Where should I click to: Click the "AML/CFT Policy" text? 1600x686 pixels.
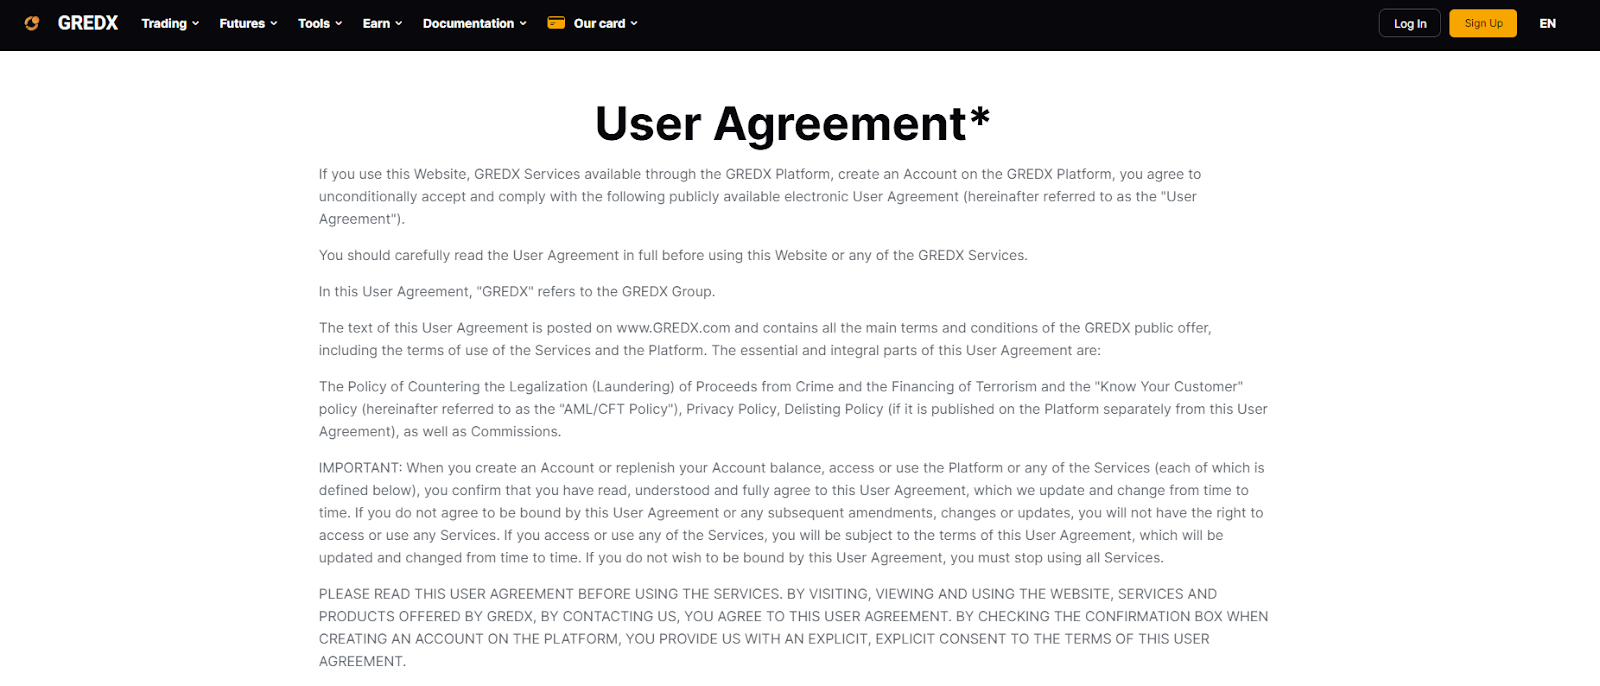(x=620, y=409)
